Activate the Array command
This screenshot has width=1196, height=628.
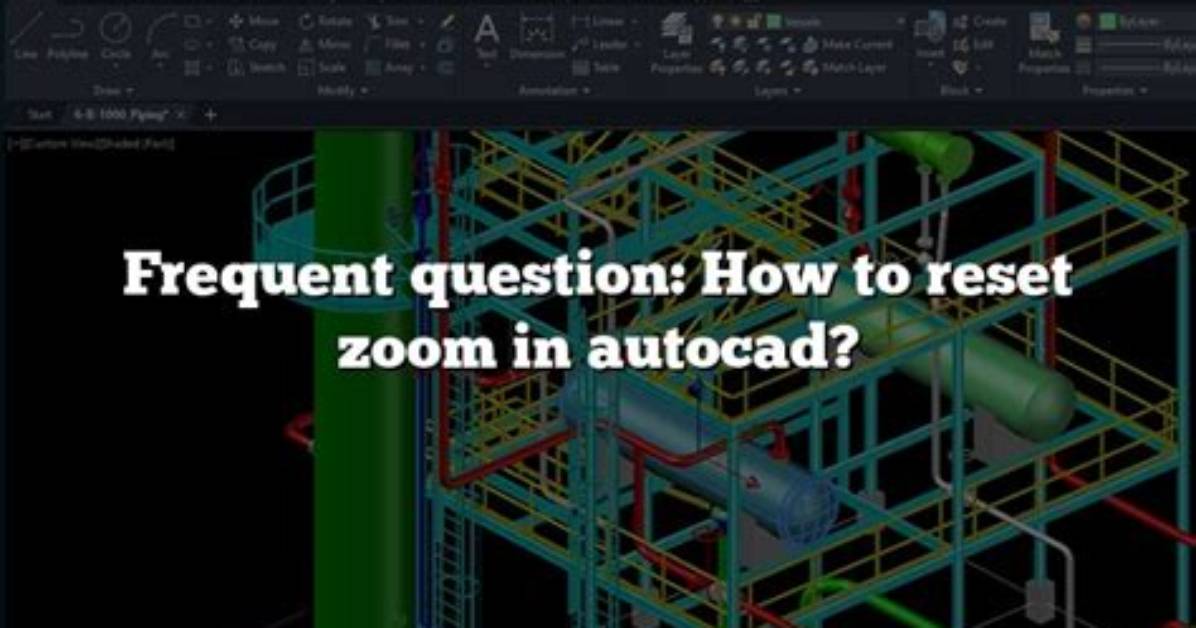(390, 68)
